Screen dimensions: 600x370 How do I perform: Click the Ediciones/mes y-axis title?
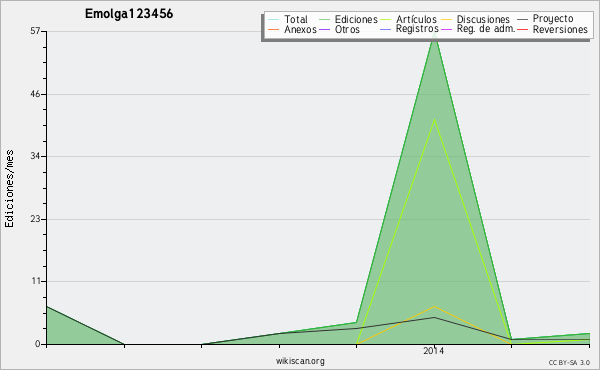tap(9, 189)
